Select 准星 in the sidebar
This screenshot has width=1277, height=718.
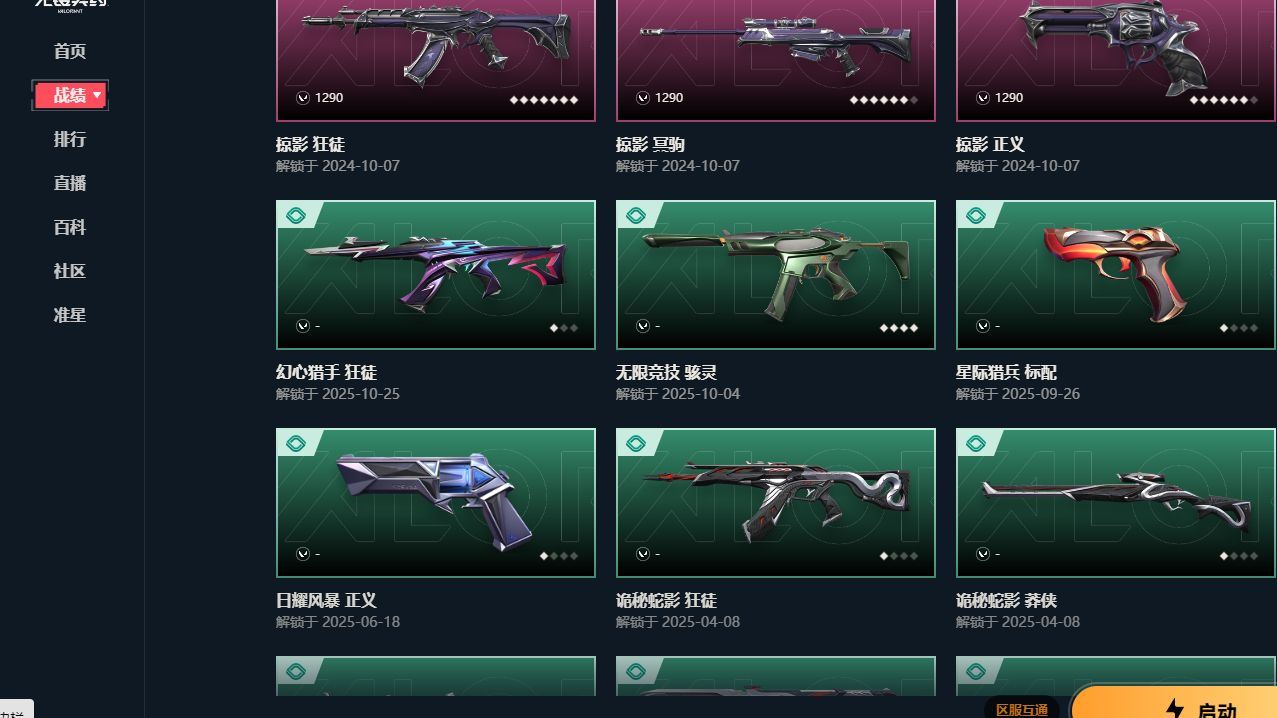click(70, 315)
